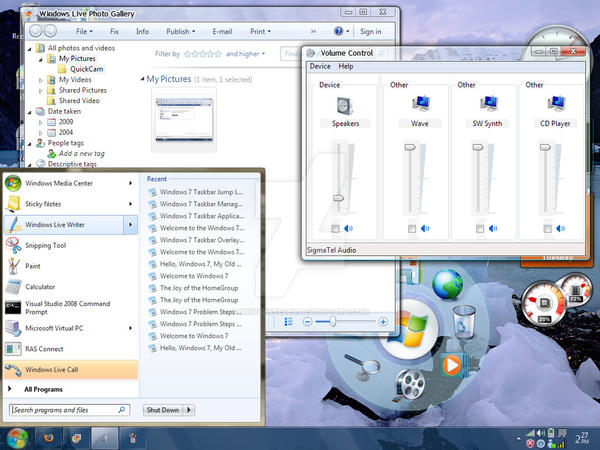Select the QuickCam folder in tree

click(86, 69)
